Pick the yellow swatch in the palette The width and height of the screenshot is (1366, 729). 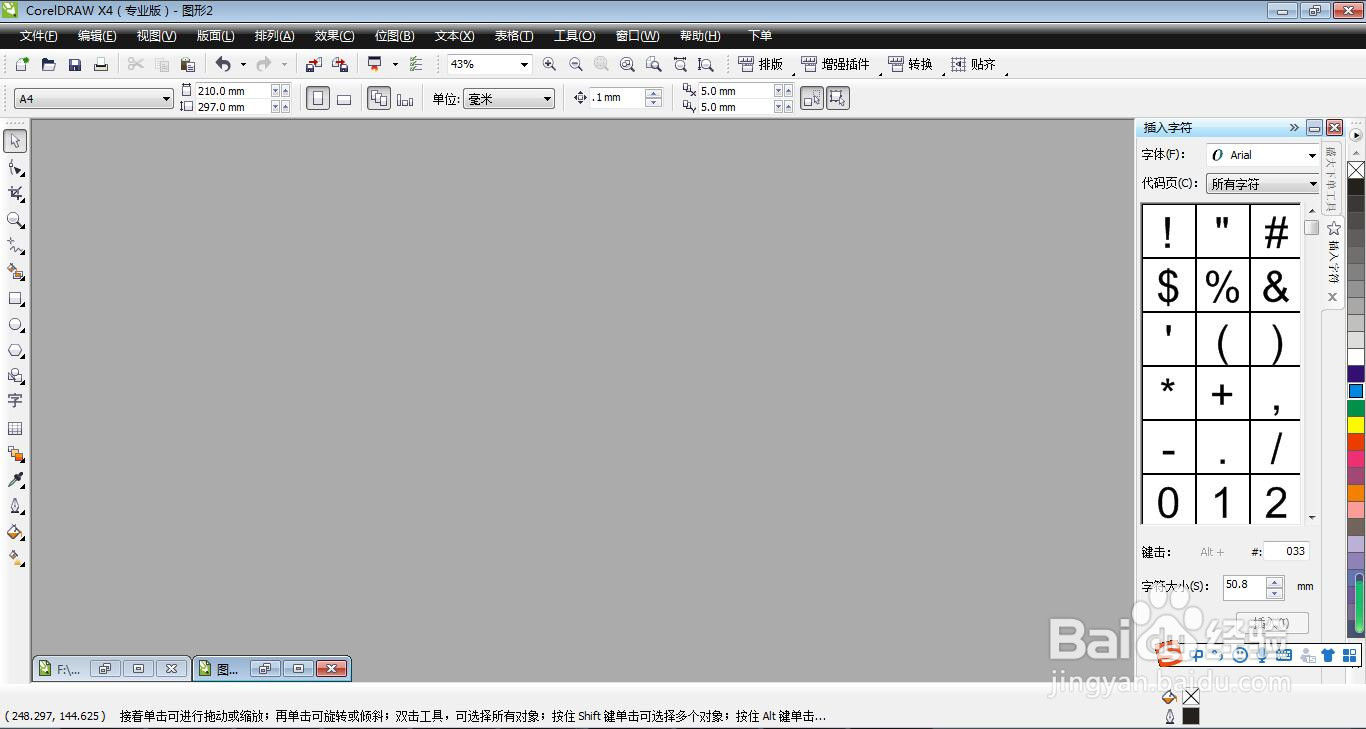(x=1356, y=425)
